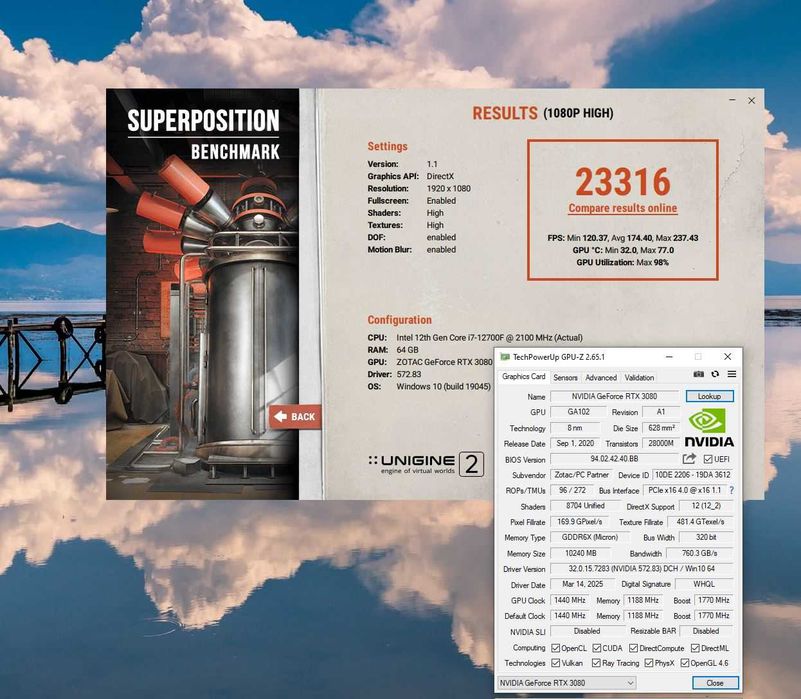Click the GPU-Z refresh icon
This screenshot has height=699, width=801.
click(715, 375)
